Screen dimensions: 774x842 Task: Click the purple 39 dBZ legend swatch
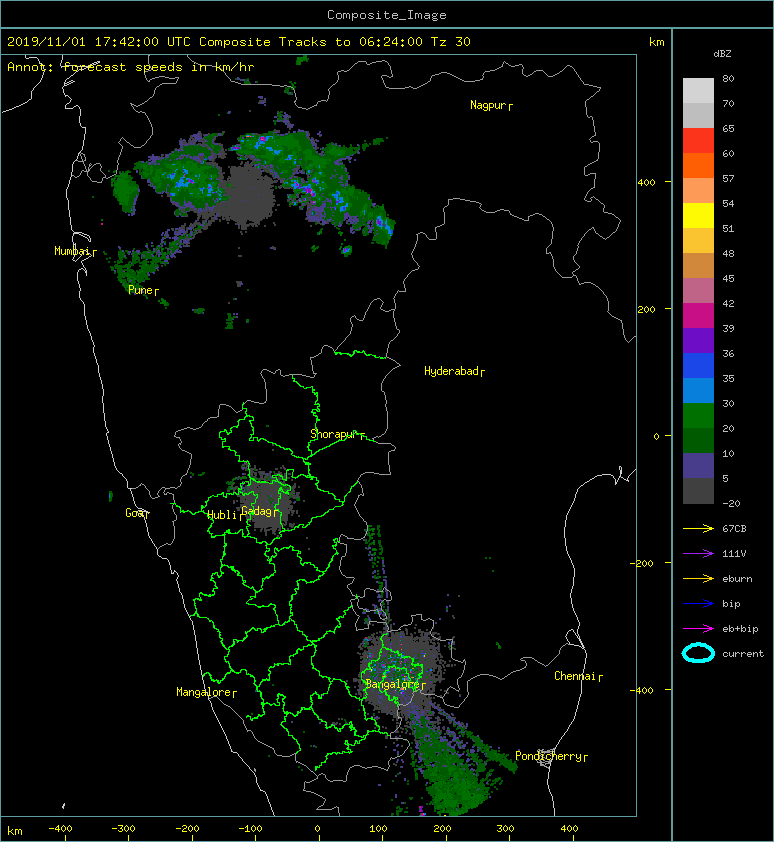[x=698, y=340]
